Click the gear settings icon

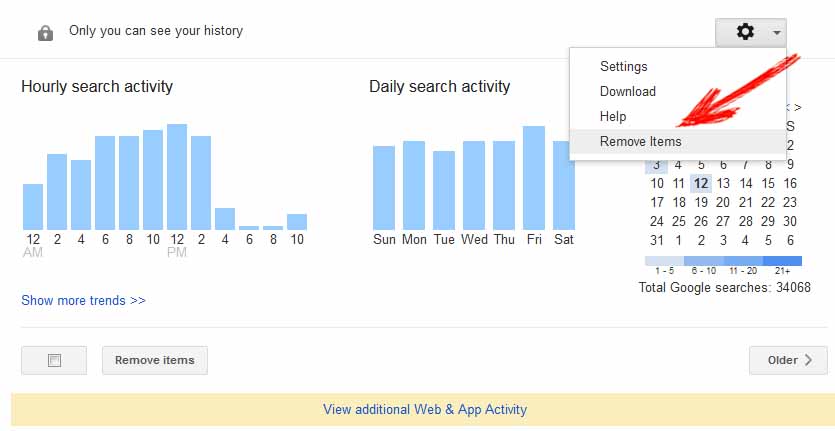[x=745, y=32]
